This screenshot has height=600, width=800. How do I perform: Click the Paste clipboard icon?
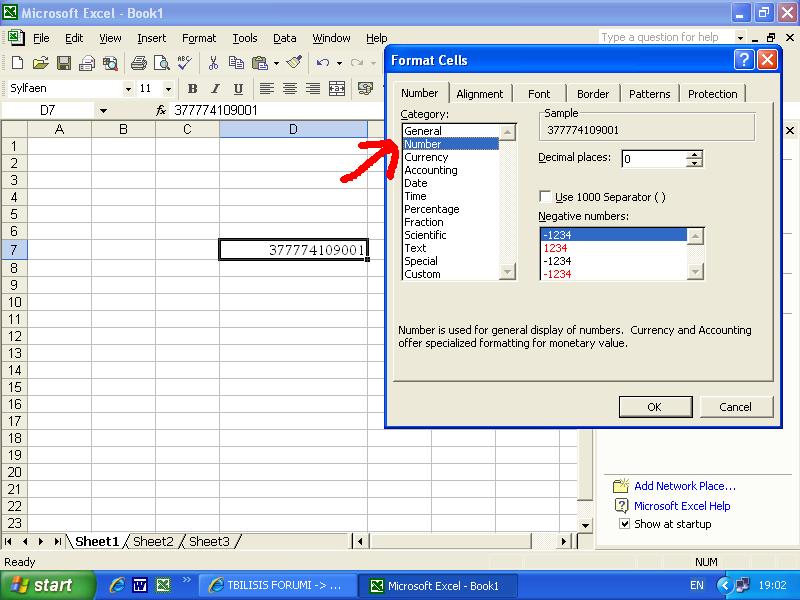[x=260, y=63]
